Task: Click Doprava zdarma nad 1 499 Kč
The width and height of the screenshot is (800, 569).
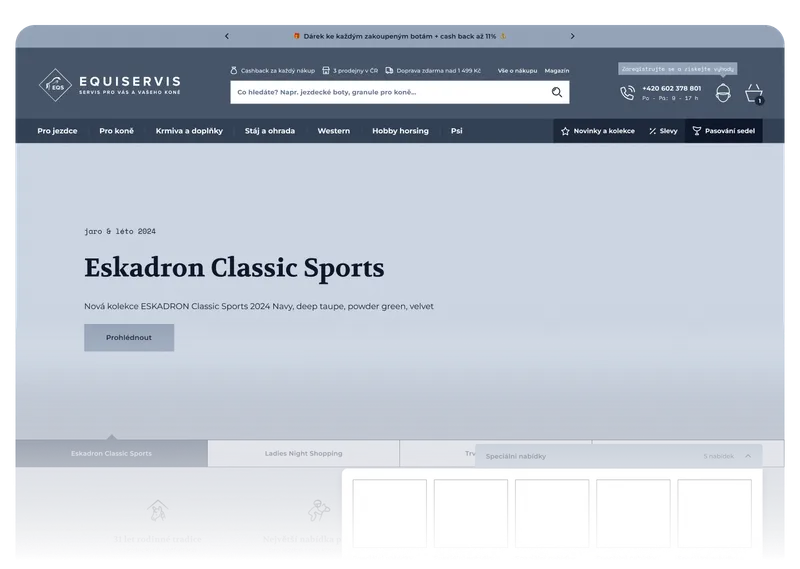Action: tap(438, 71)
